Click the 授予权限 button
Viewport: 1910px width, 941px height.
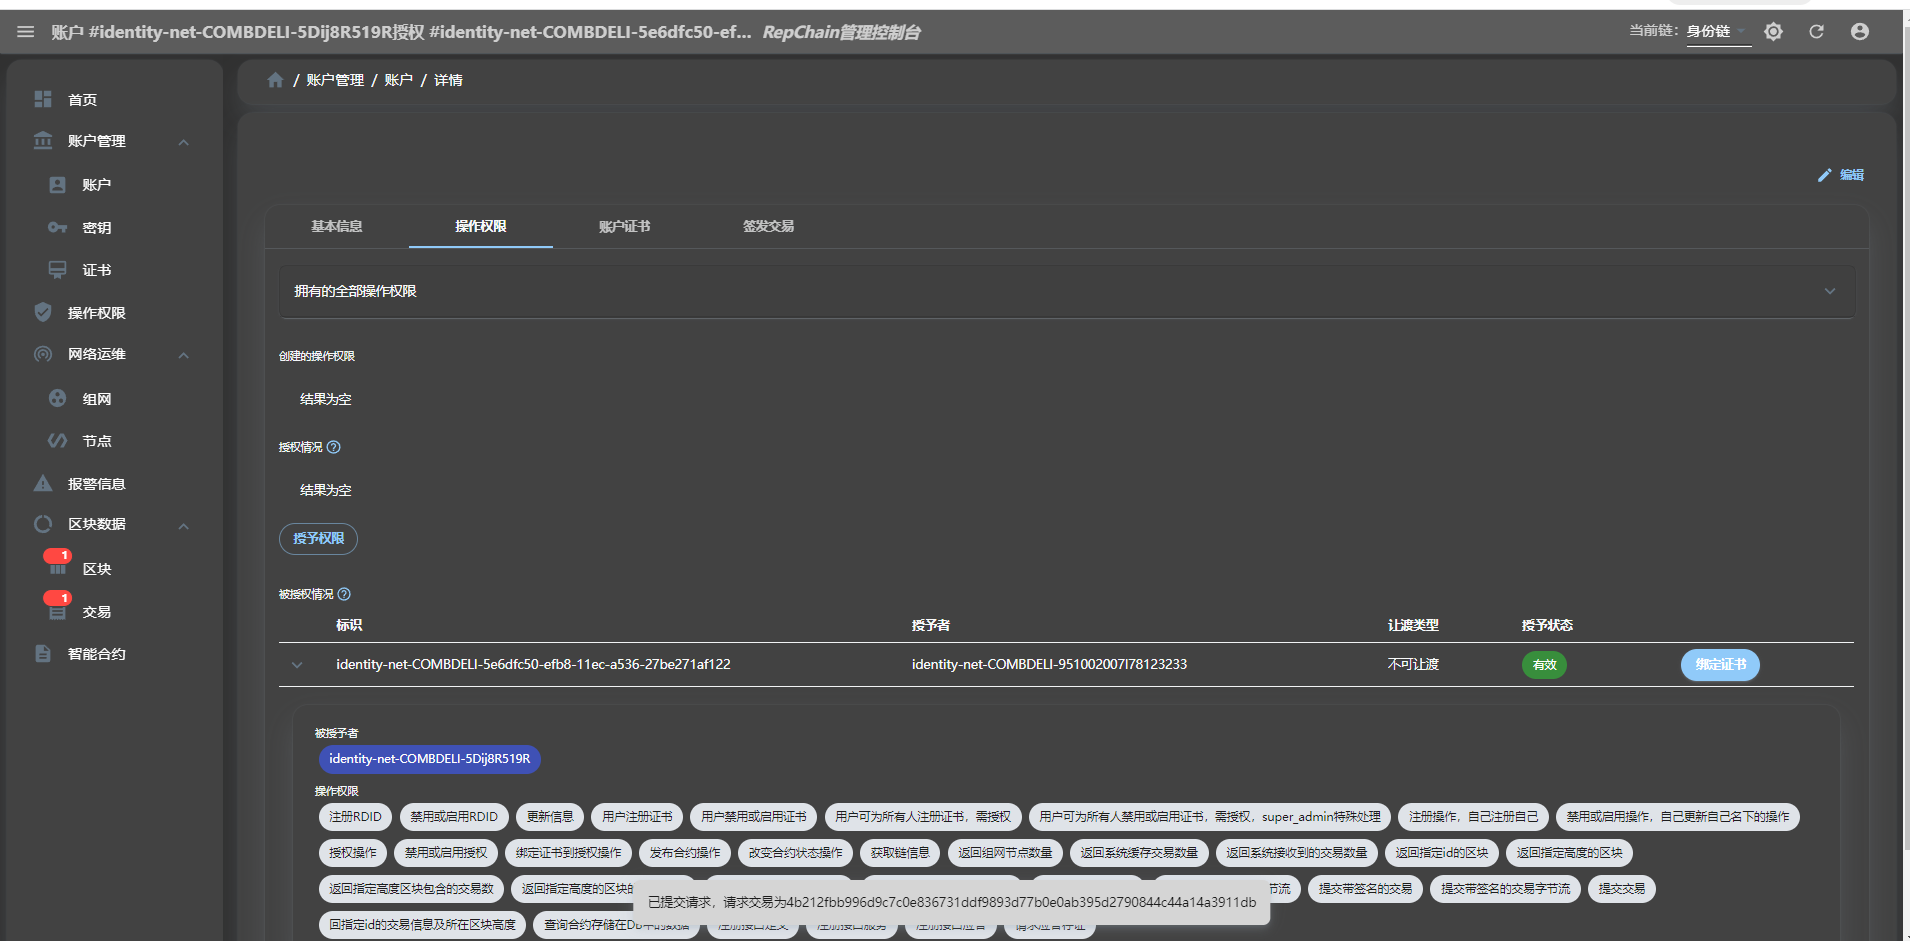(x=318, y=538)
